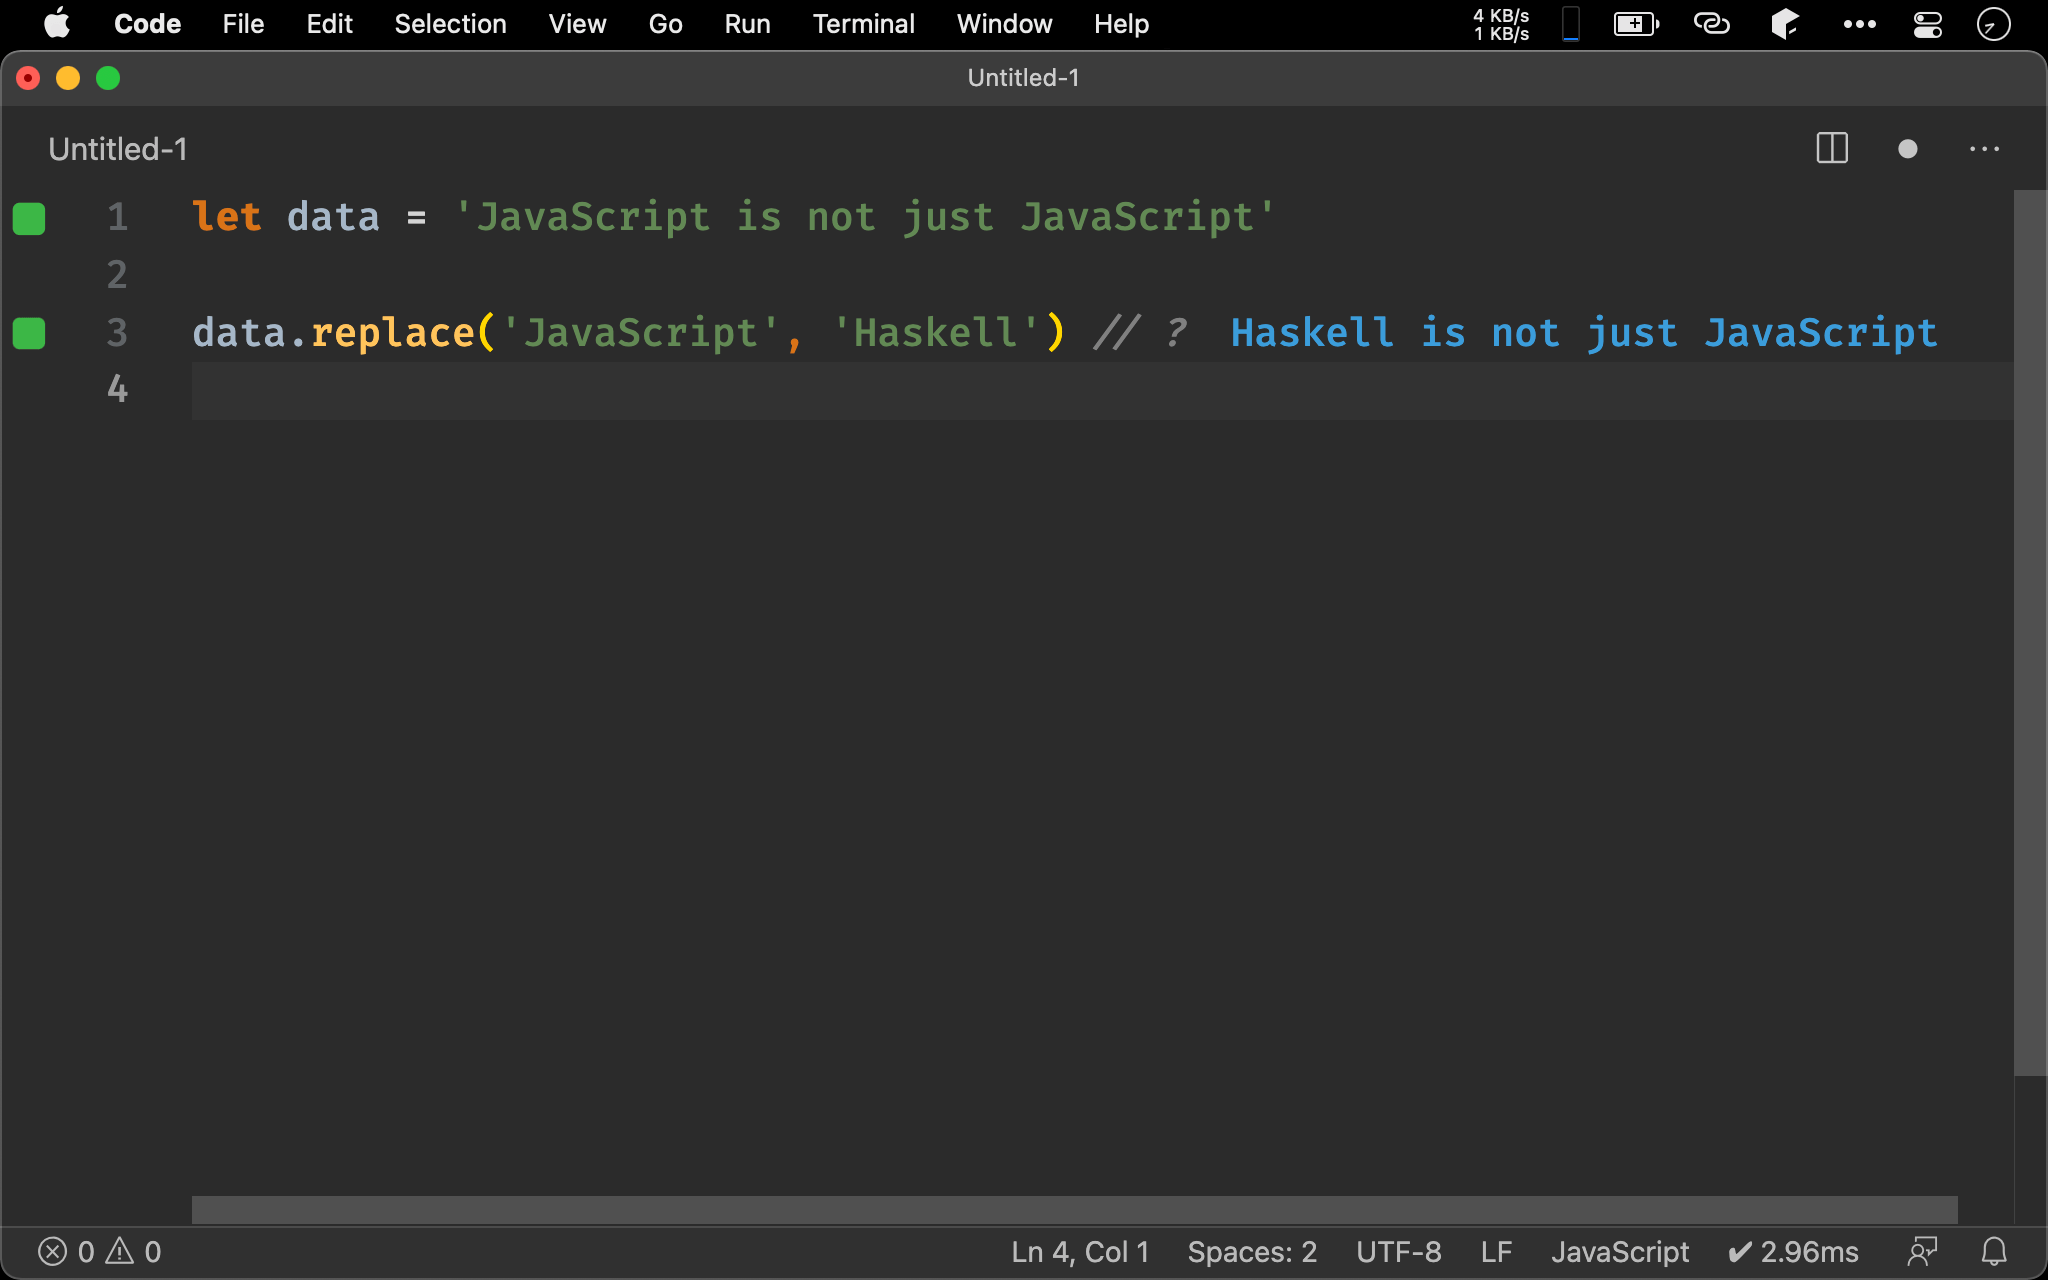Click the feedback icon in status bar
The width and height of the screenshot is (2048, 1280).
[1922, 1252]
